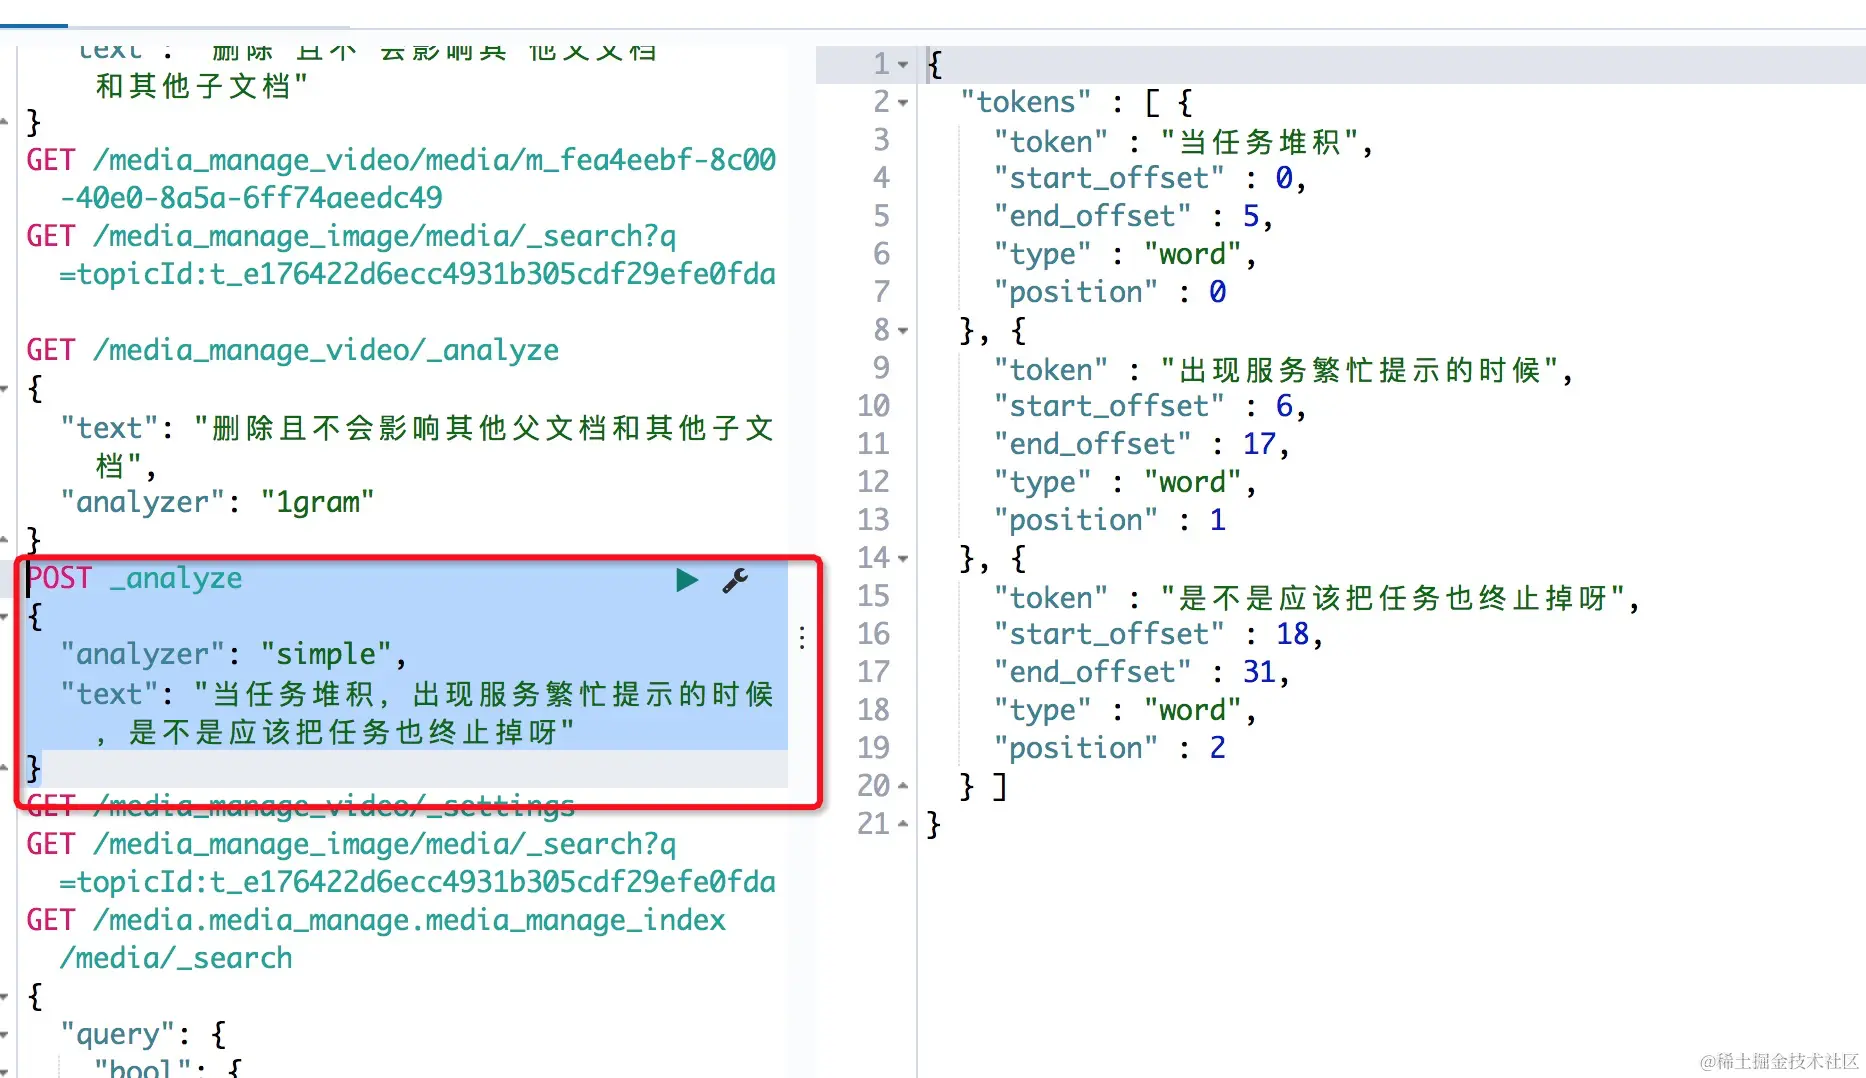
Task: Click the "type" : "word" entry on line 6
Action: (x=1125, y=254)
